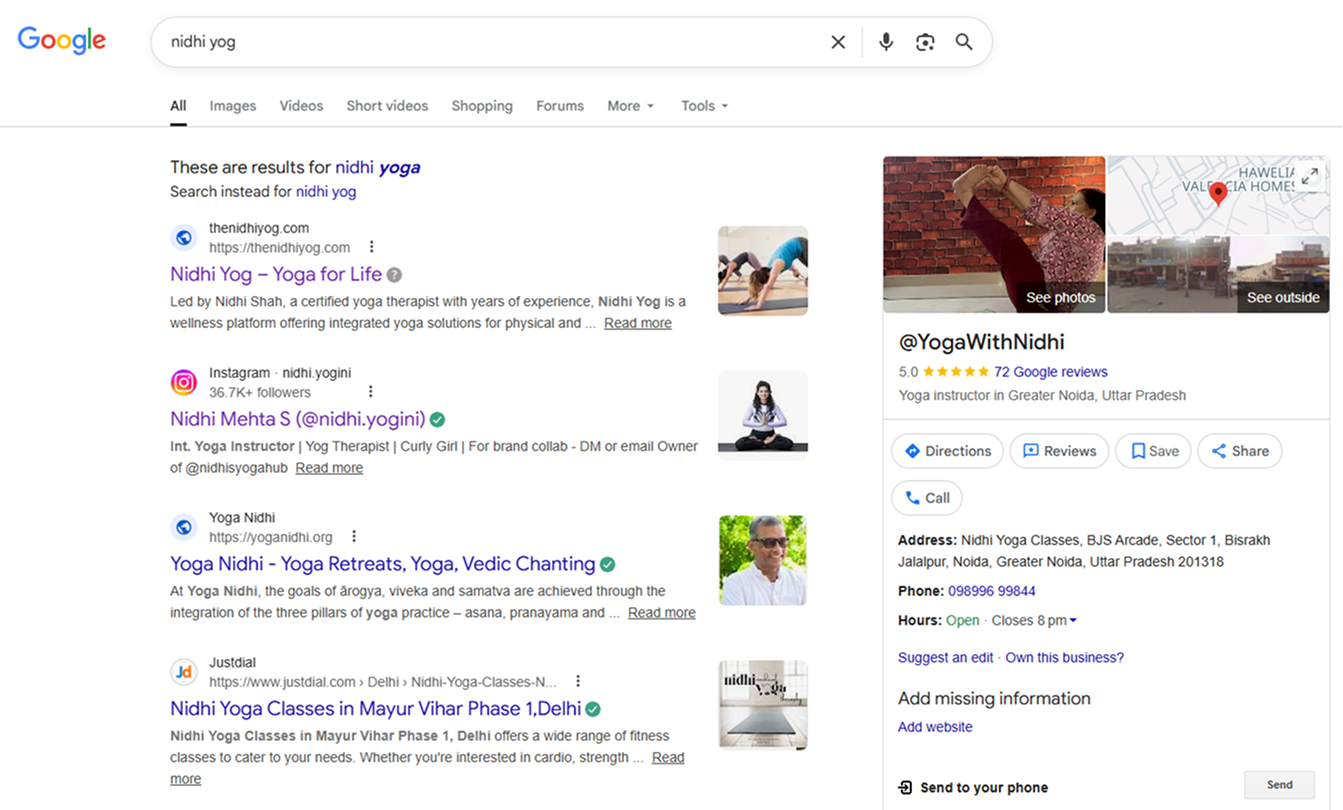The height and width of the screenshot is (810, 1343).
Task: Expand the More search filters dropdown
Action: [630, 106]
